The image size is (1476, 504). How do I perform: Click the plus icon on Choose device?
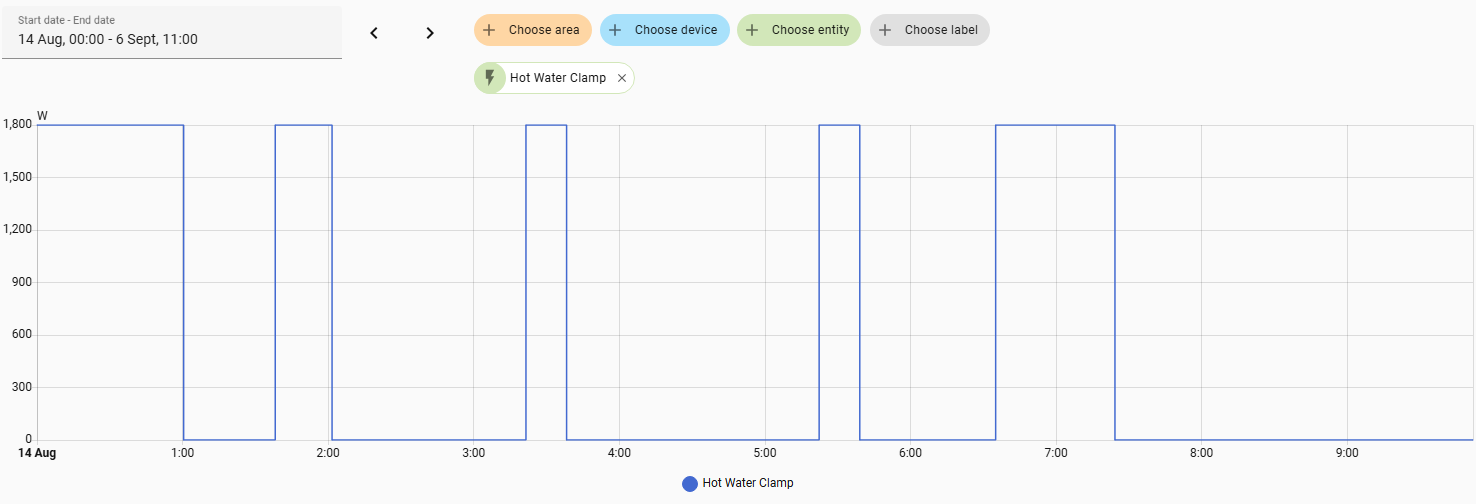tap(615, 30)
